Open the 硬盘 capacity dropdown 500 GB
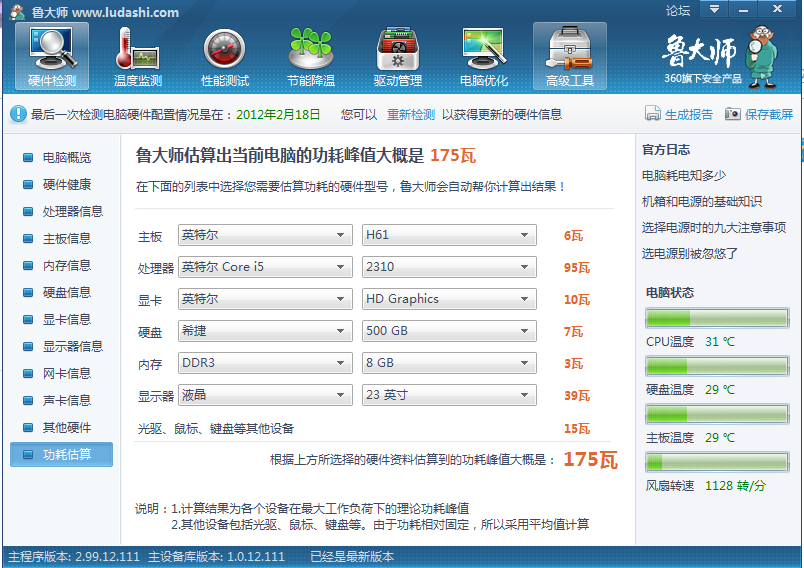This screenshot has height=568, width=804. pyautogui.click(x=449, y=331)
